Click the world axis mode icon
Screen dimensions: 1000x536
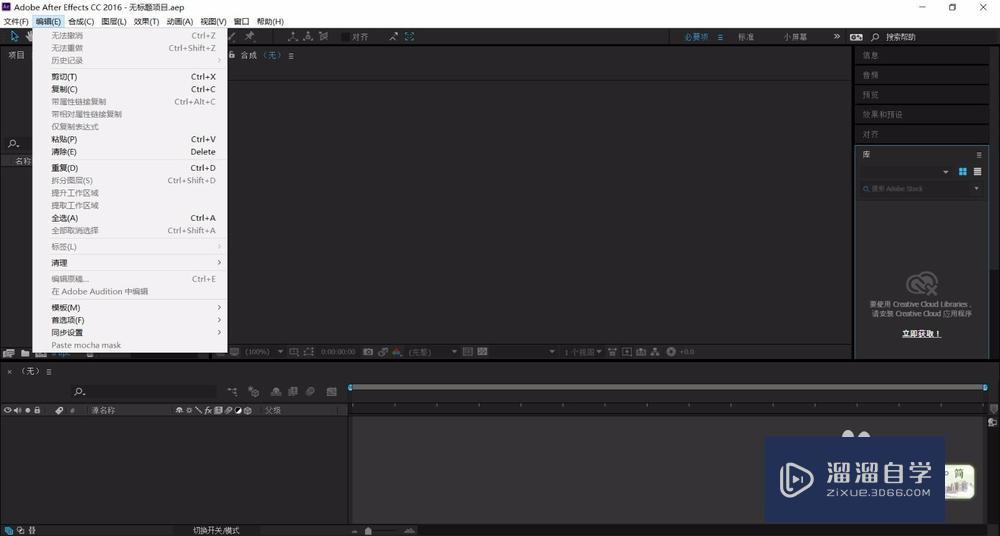coord(308,36)
